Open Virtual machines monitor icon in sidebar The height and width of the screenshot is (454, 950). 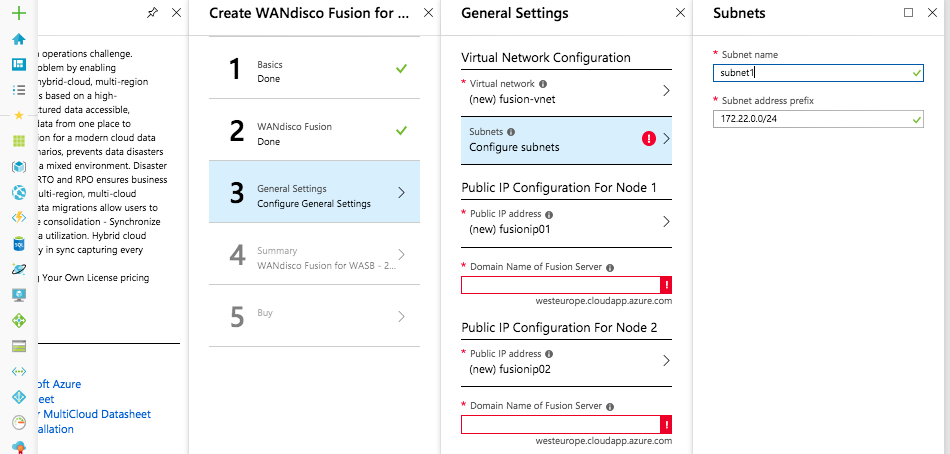tap(19, 295)
